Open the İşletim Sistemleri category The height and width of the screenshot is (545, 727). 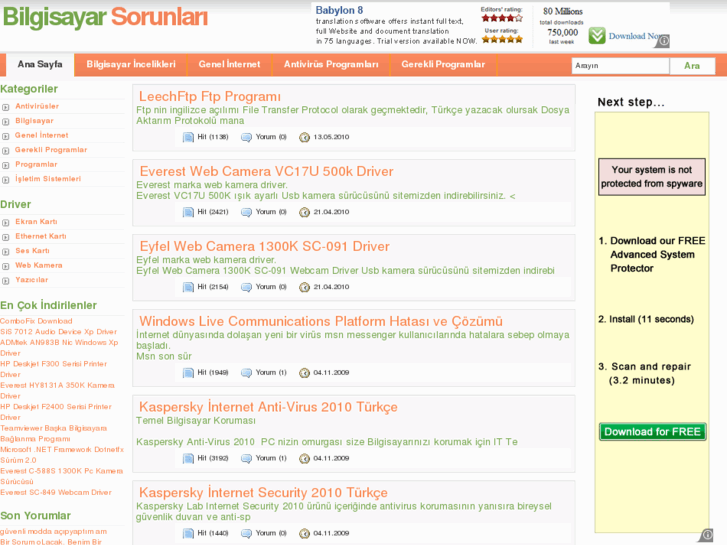[48, 179]
